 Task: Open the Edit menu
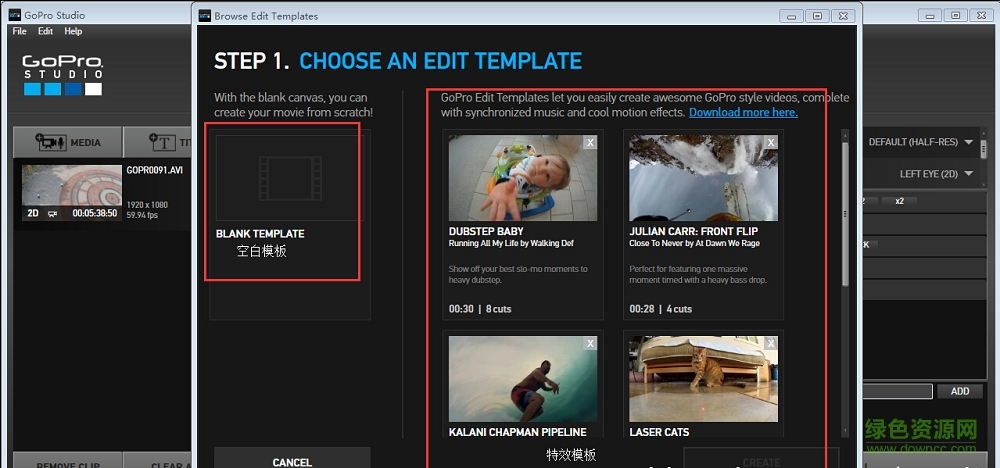(45, 32)
